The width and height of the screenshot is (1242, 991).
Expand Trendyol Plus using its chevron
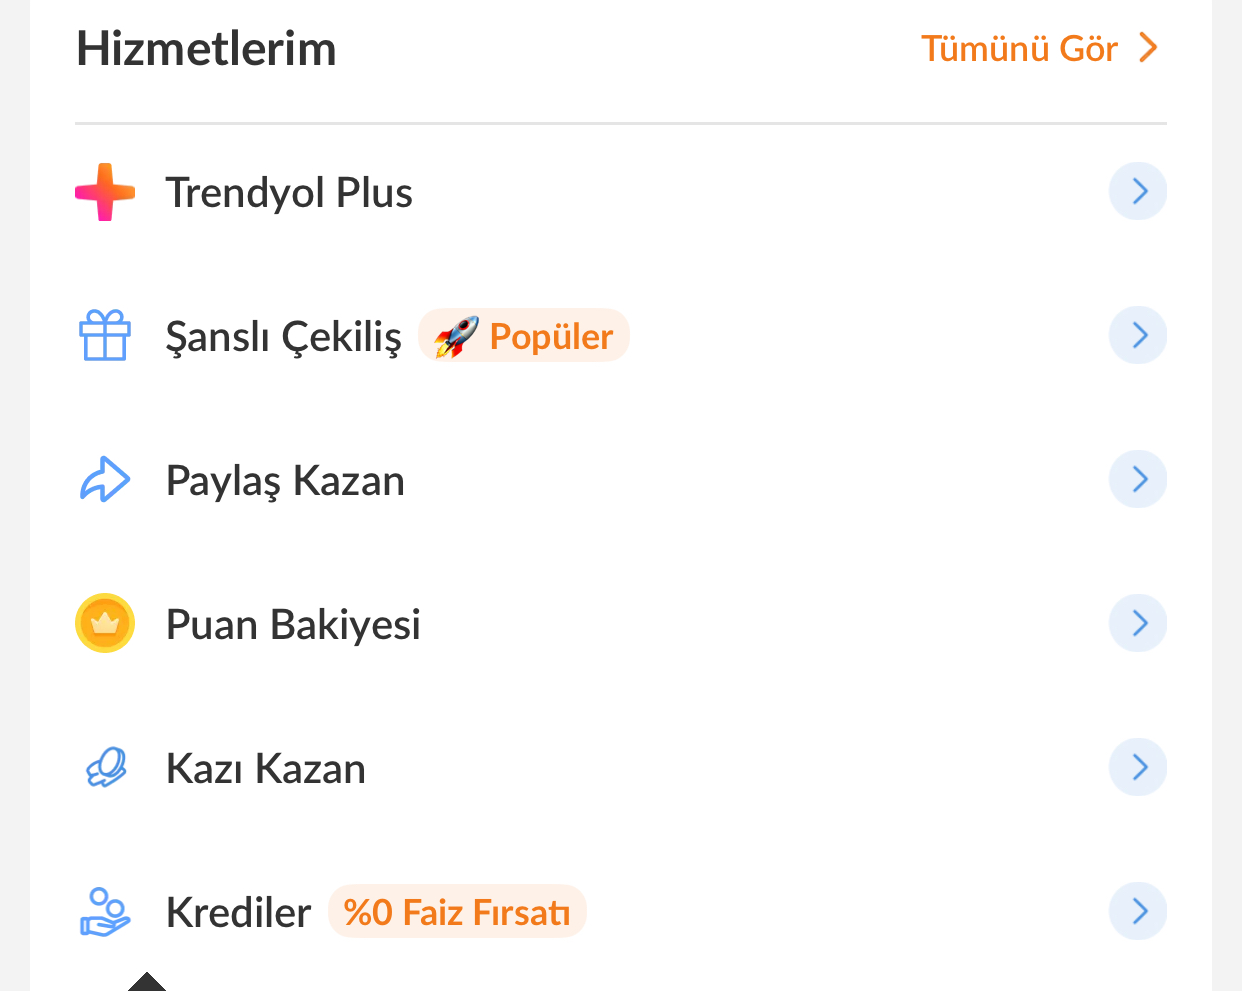1138,191
